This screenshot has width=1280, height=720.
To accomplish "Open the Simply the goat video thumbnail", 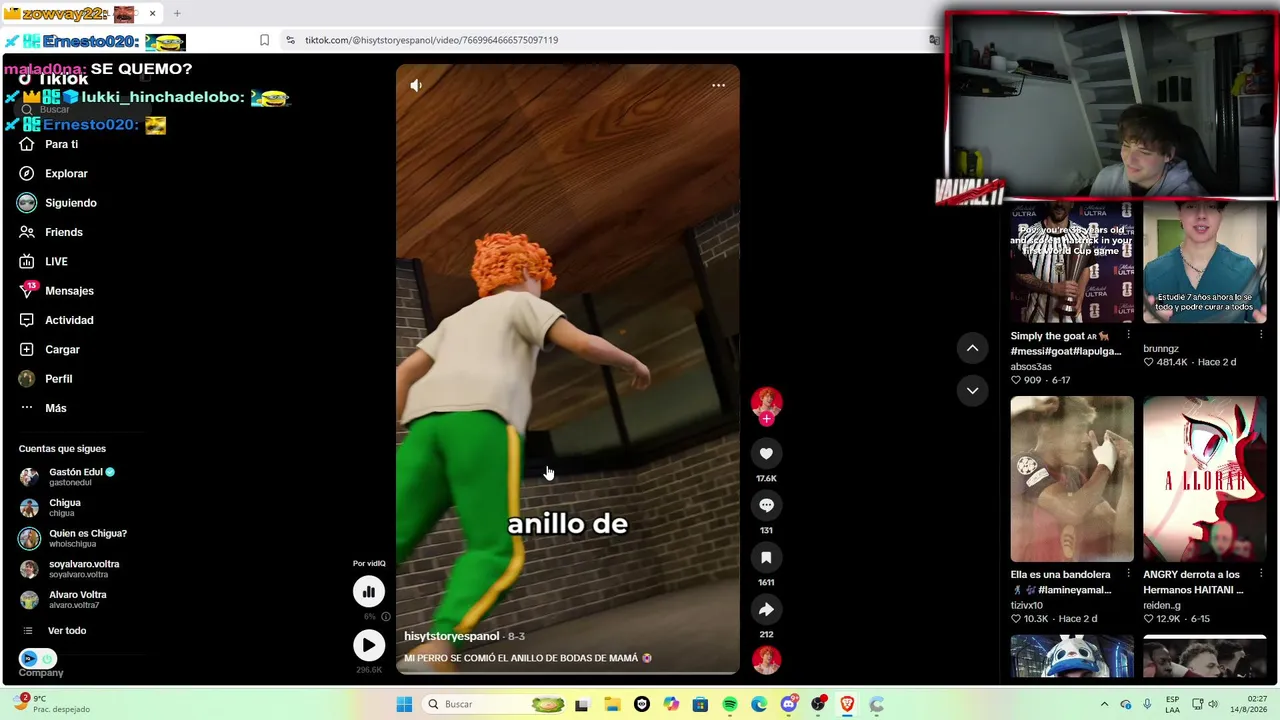I will coord(1072,262).
